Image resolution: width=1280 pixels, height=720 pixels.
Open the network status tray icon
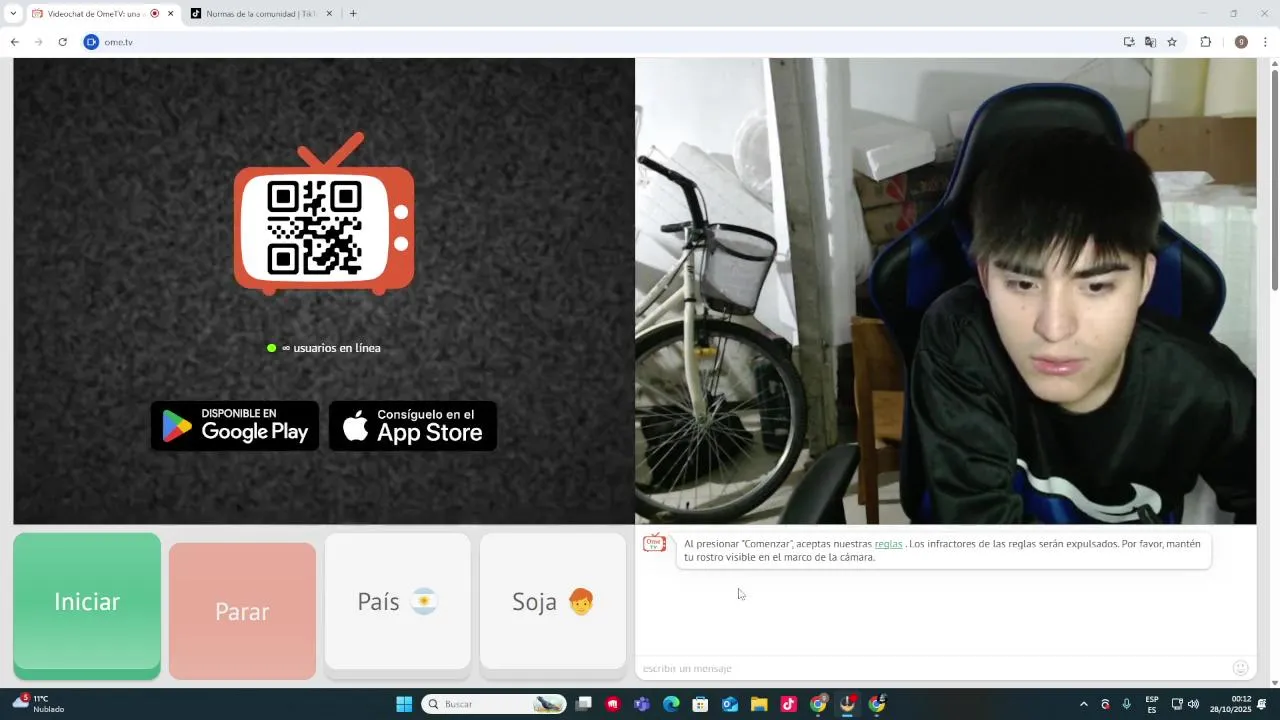coord(1177,704)
